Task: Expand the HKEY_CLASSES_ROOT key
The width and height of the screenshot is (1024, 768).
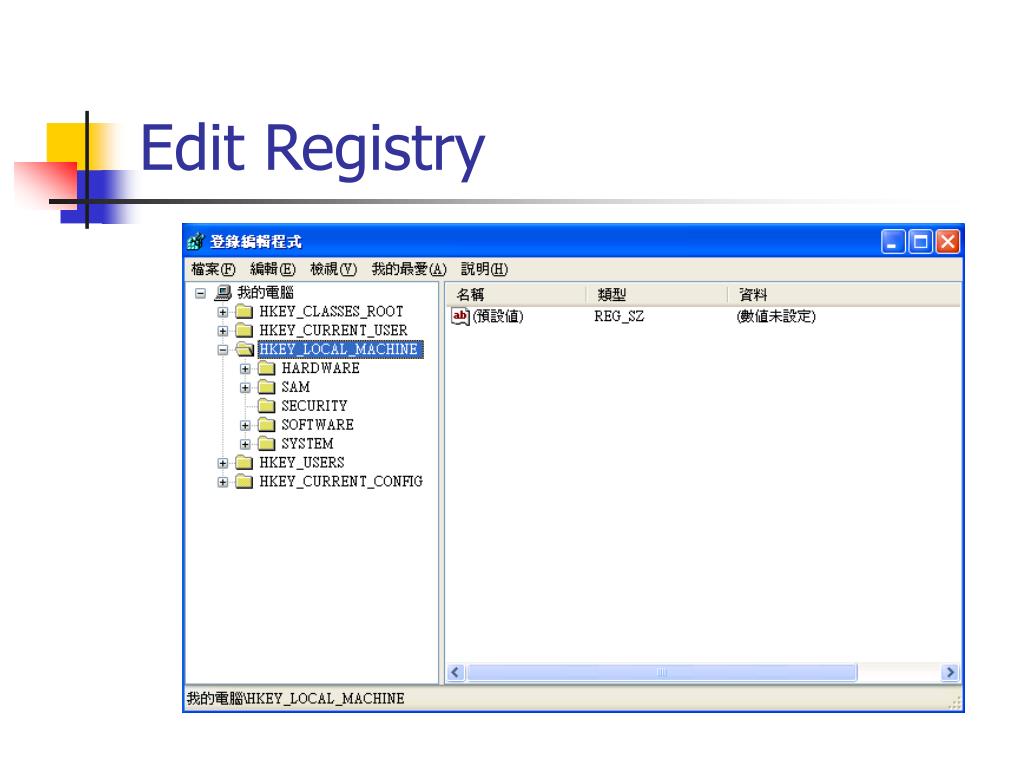Action: 223,312
